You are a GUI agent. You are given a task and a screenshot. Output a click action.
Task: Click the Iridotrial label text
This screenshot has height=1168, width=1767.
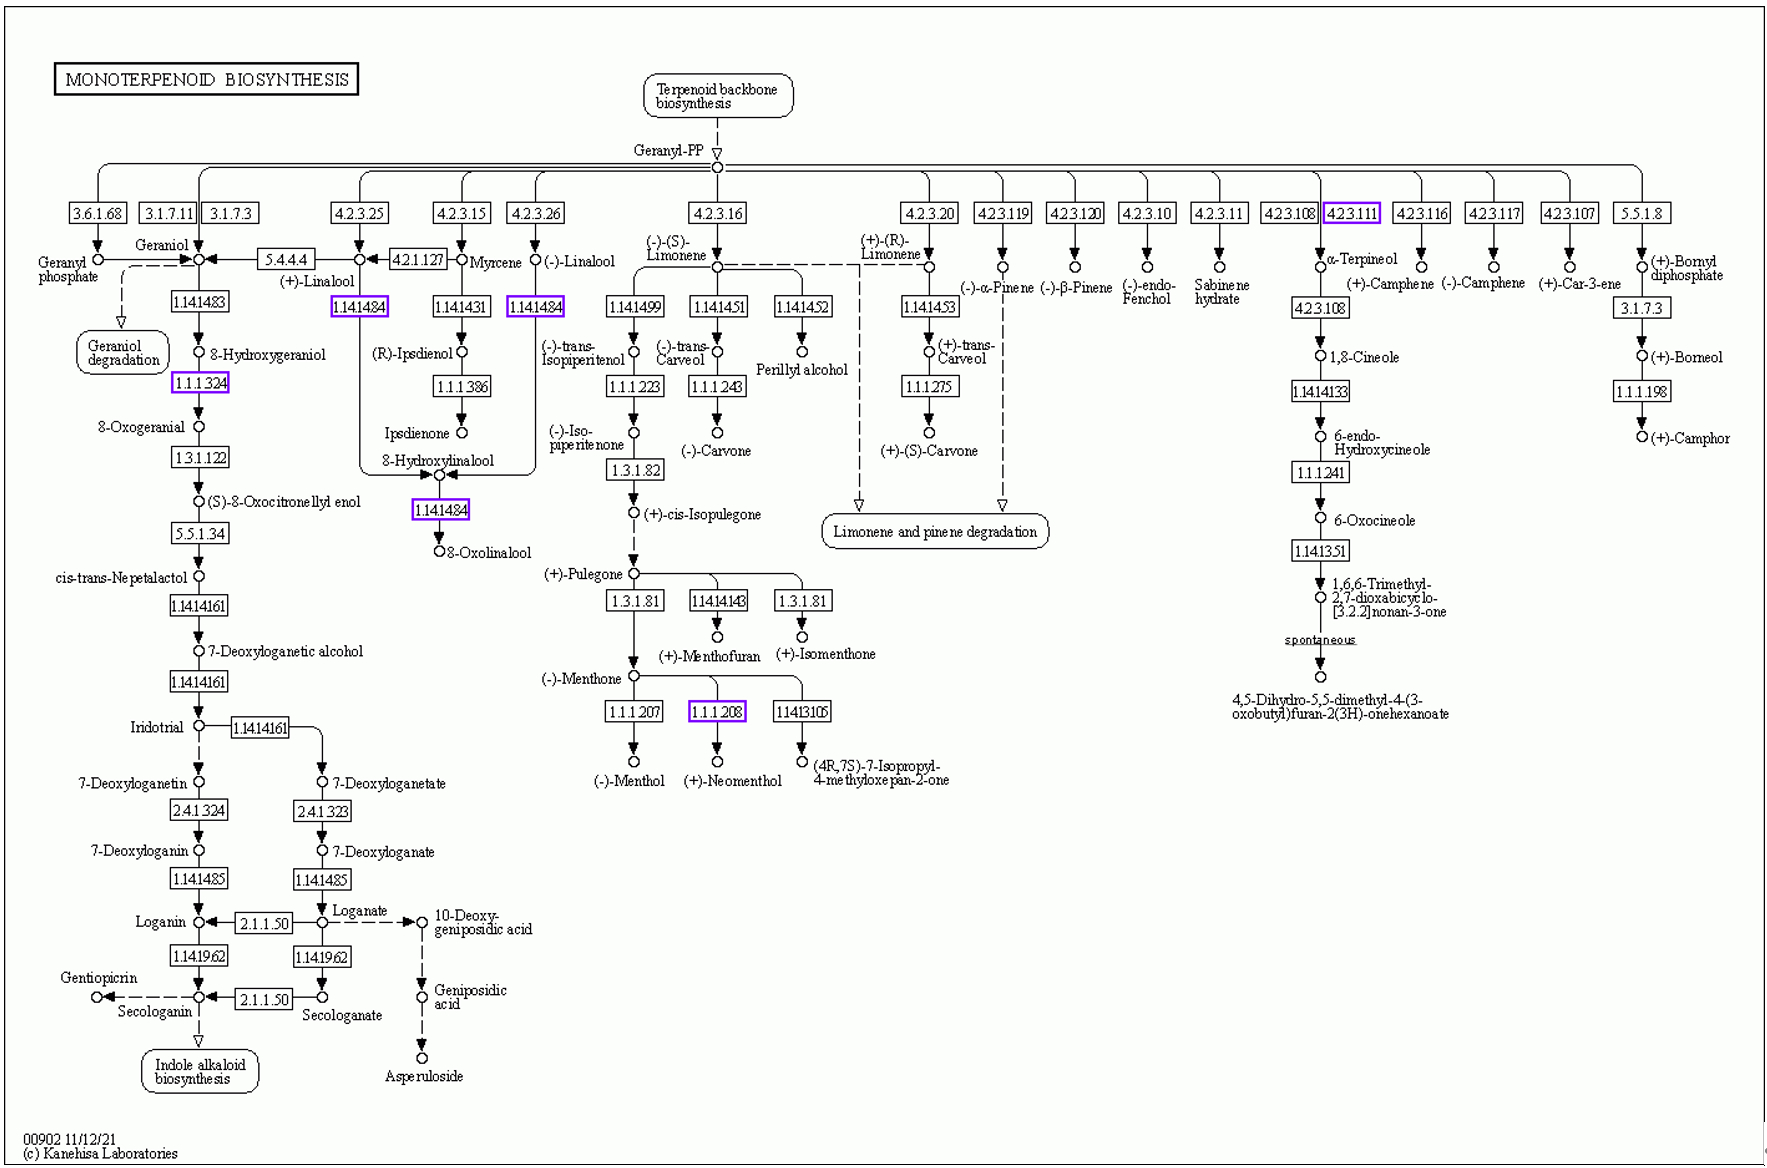[x=157, y=727]
